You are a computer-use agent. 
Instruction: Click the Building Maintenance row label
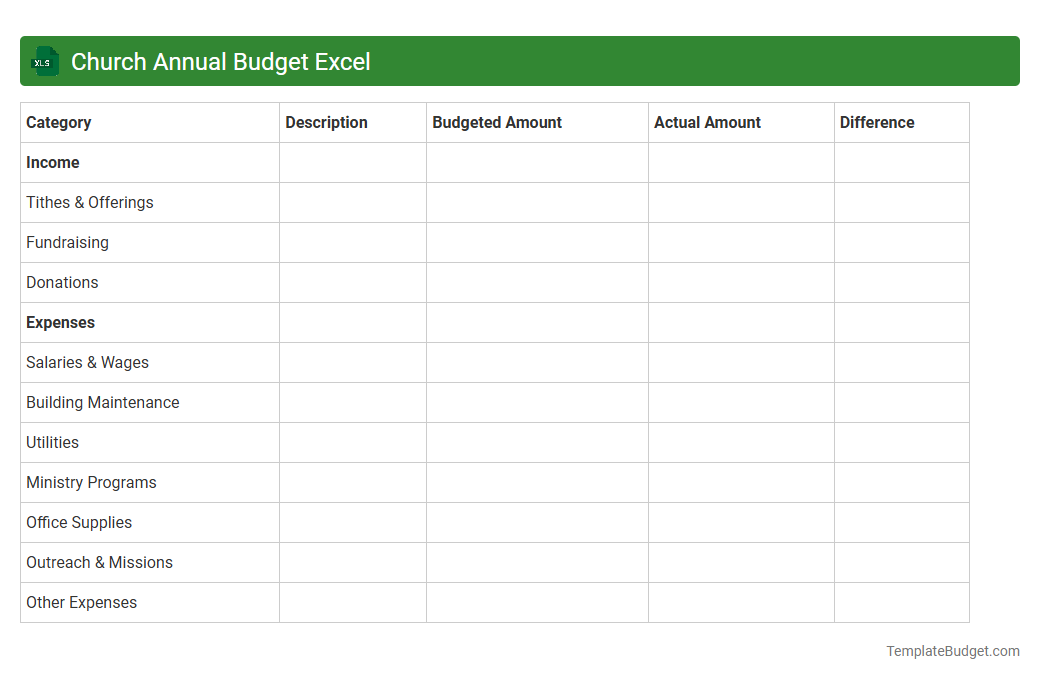[x=102, y=402]
